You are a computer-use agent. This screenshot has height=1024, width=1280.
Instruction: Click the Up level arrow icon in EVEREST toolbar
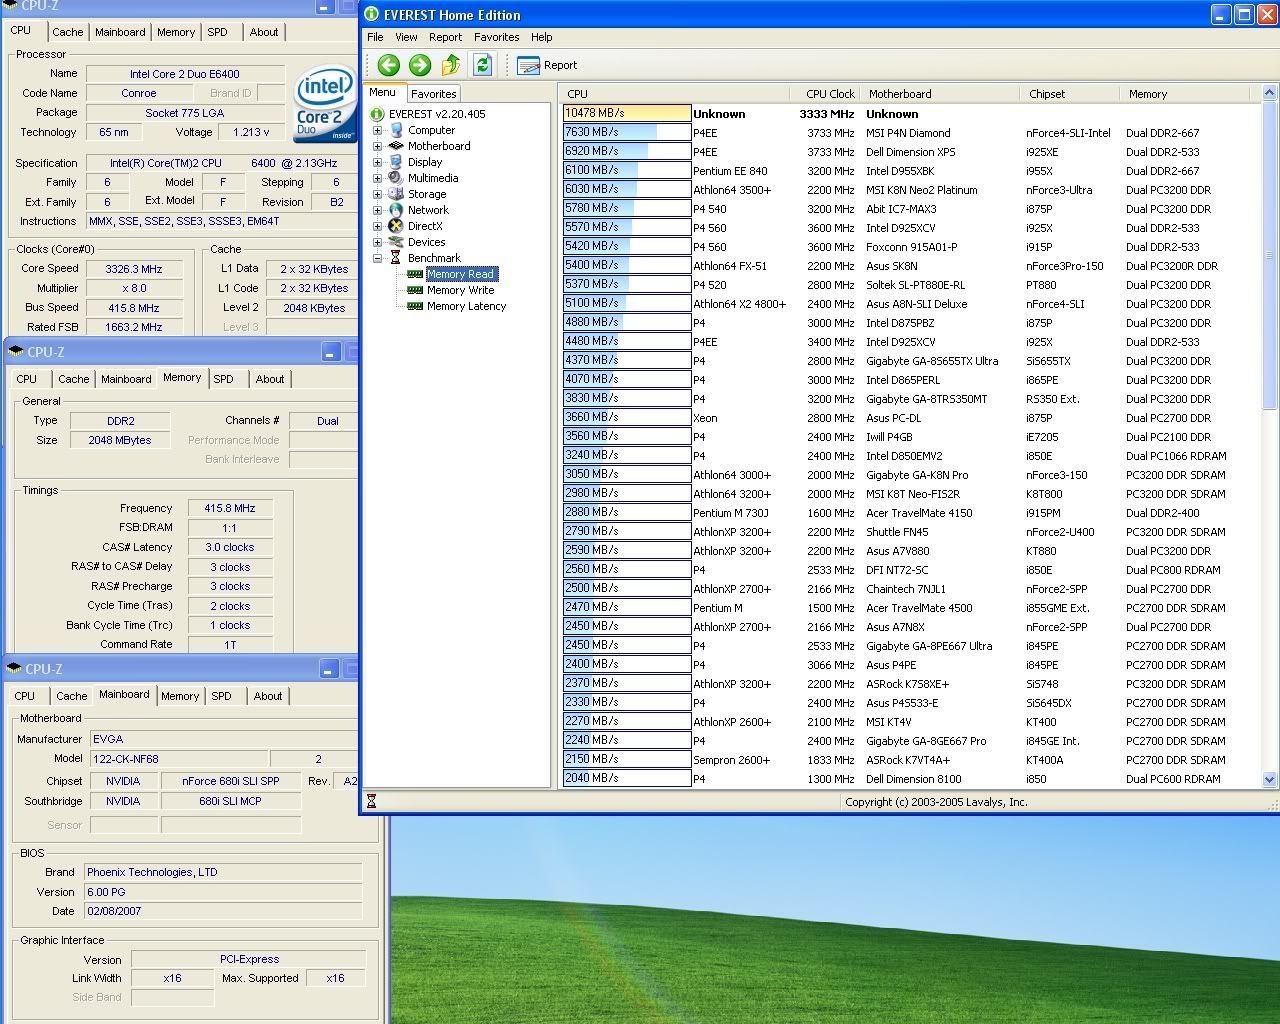point(451,65)
